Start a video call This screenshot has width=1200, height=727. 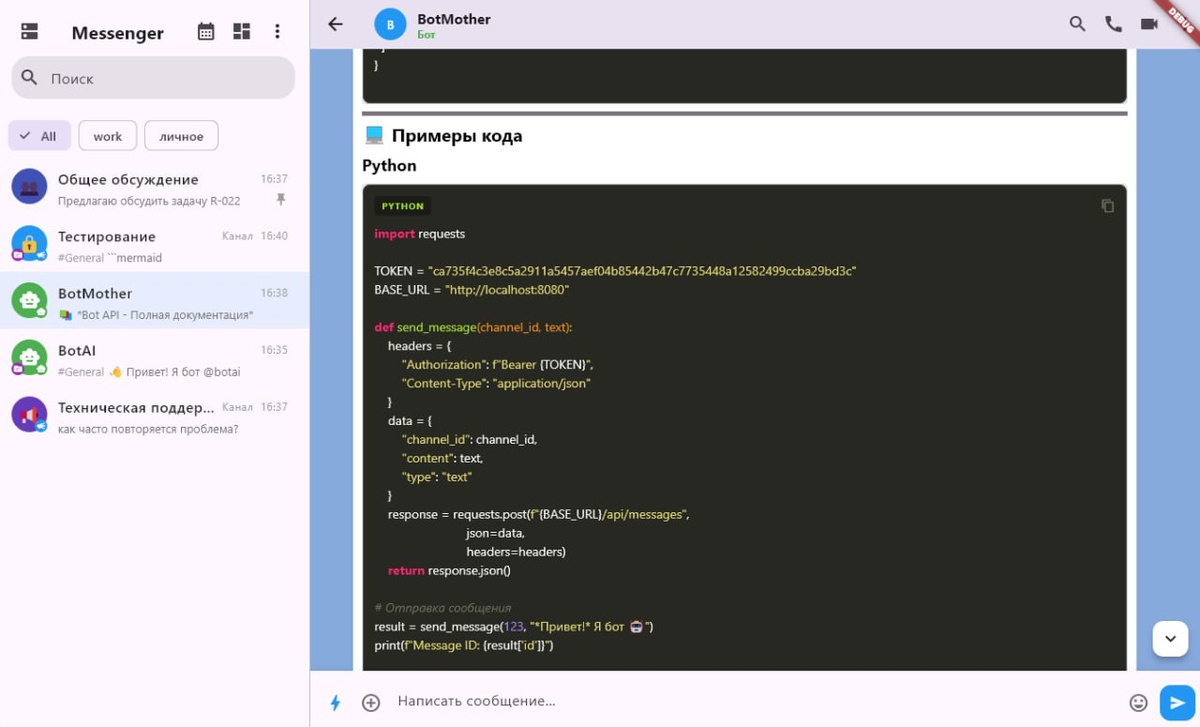point(1149,24)
